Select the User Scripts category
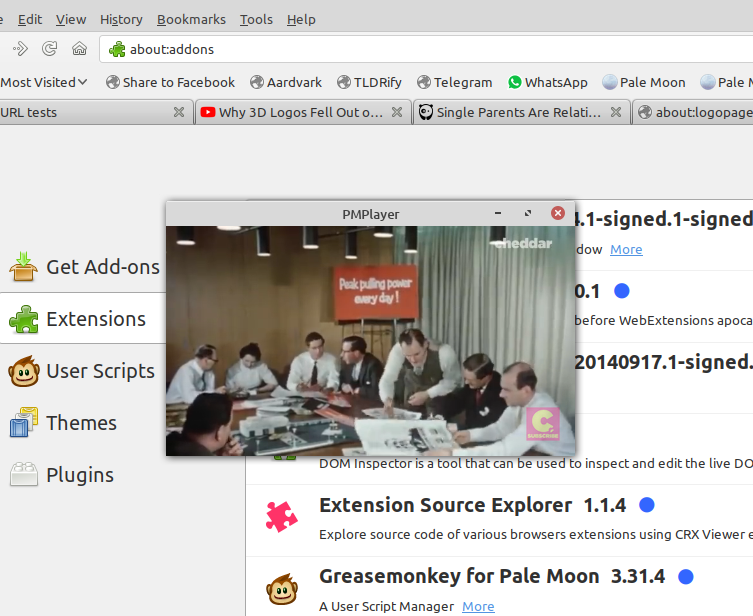The image size is (753, 616). 83,371
